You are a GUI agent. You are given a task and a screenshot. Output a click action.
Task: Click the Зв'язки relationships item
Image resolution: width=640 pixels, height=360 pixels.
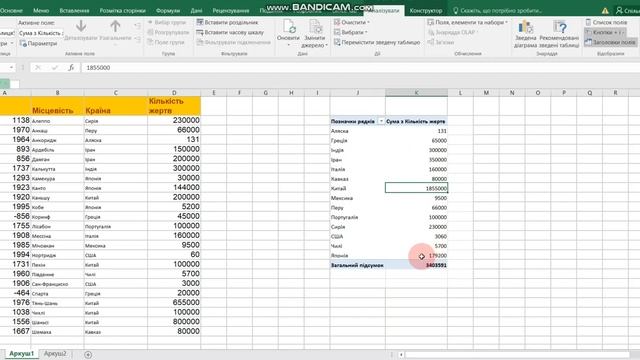pyautogui.click(x=440, y=42)
